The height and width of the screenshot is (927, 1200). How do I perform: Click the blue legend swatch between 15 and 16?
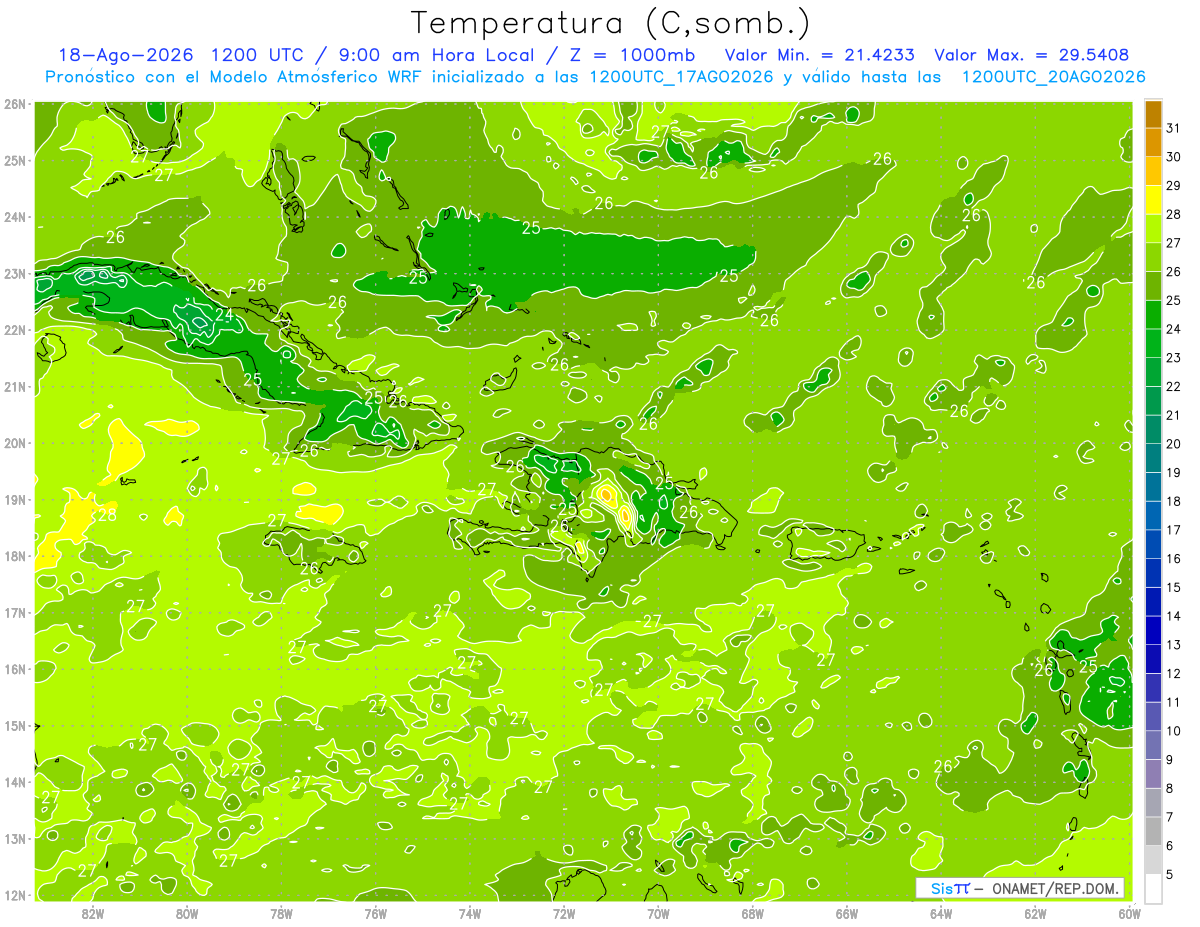[x=1153, y=572]
